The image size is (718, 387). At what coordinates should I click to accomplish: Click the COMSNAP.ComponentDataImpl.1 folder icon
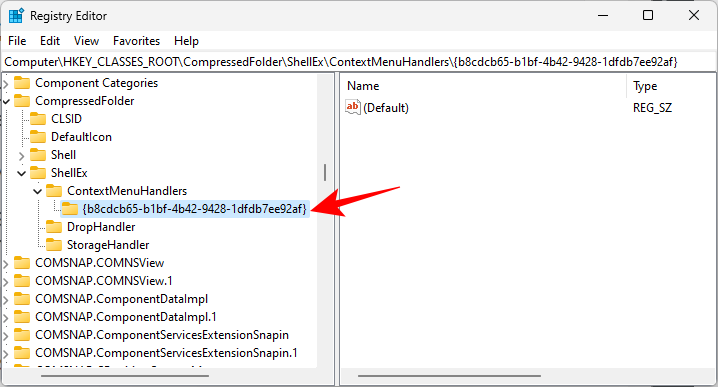(x=22, y=316)
